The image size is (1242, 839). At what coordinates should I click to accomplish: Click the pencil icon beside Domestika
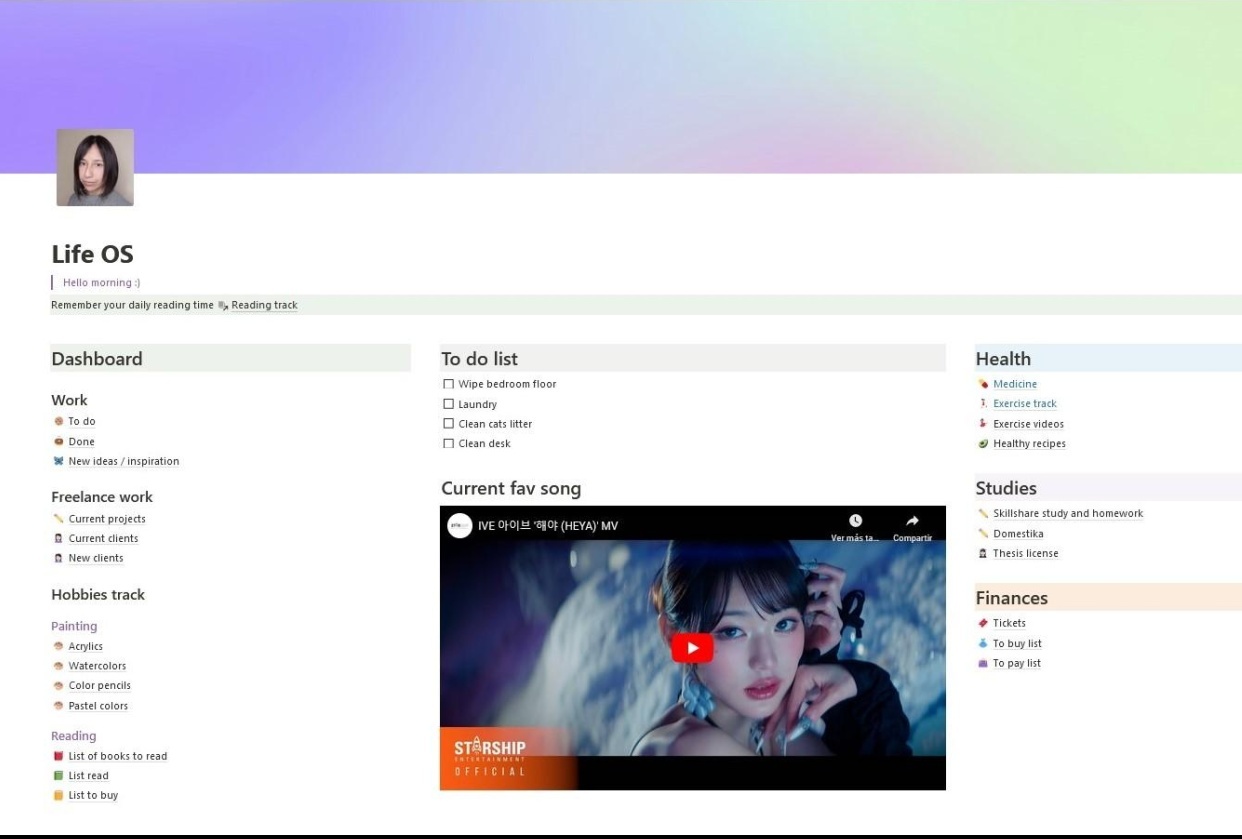click(x=983, y=534)
